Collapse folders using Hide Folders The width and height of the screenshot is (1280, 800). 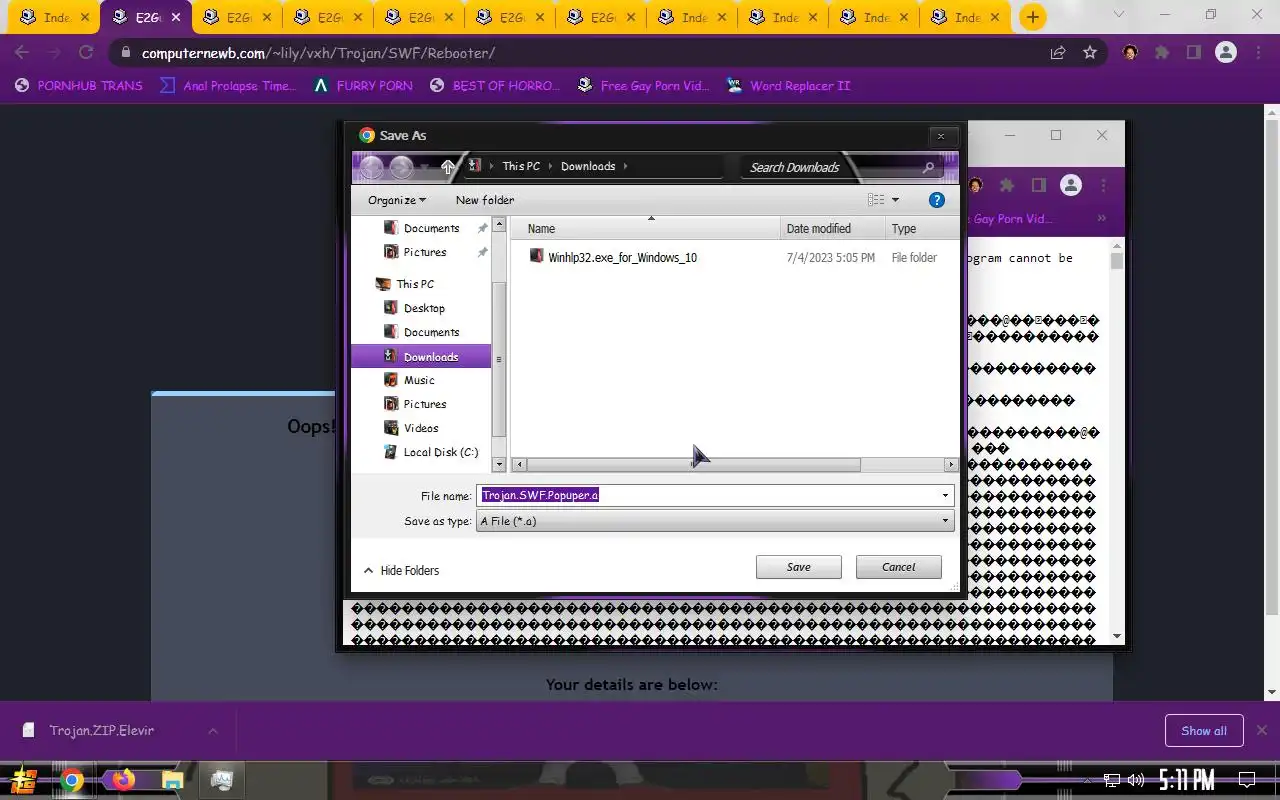[401, 570]
